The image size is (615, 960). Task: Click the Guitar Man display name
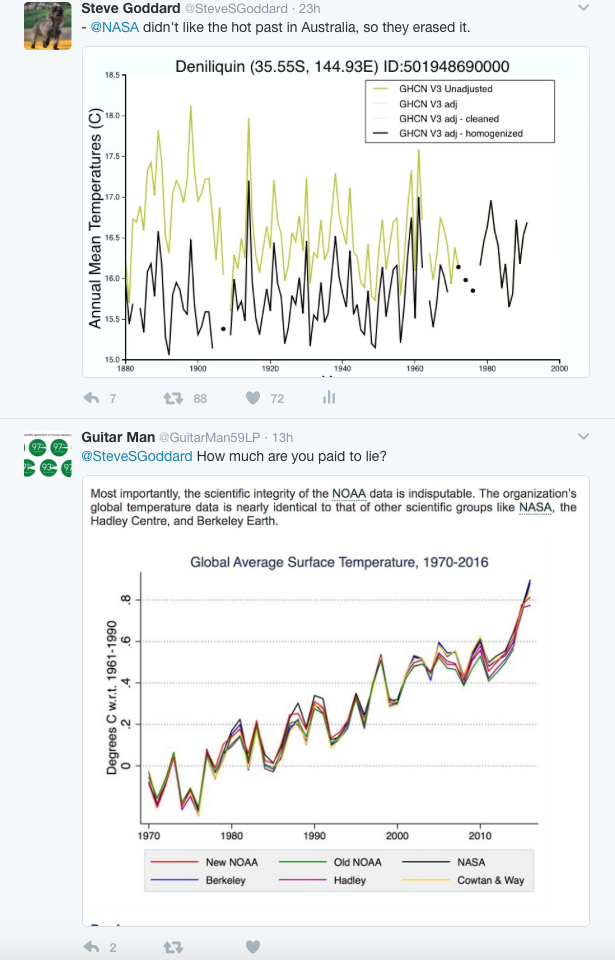[118, 437]
